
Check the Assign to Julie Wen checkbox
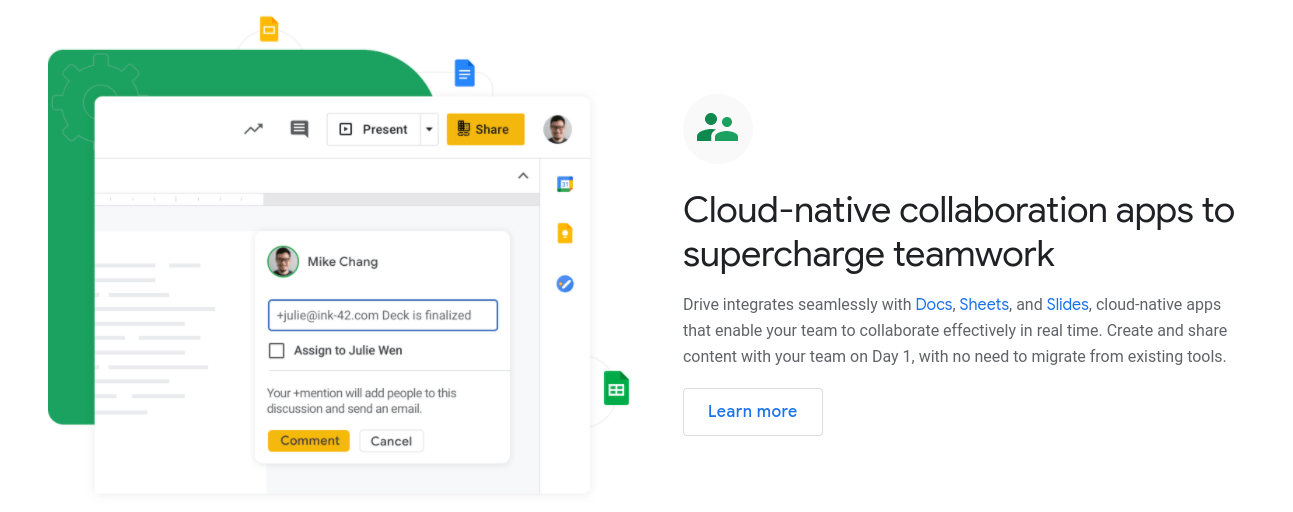point(277,351)
